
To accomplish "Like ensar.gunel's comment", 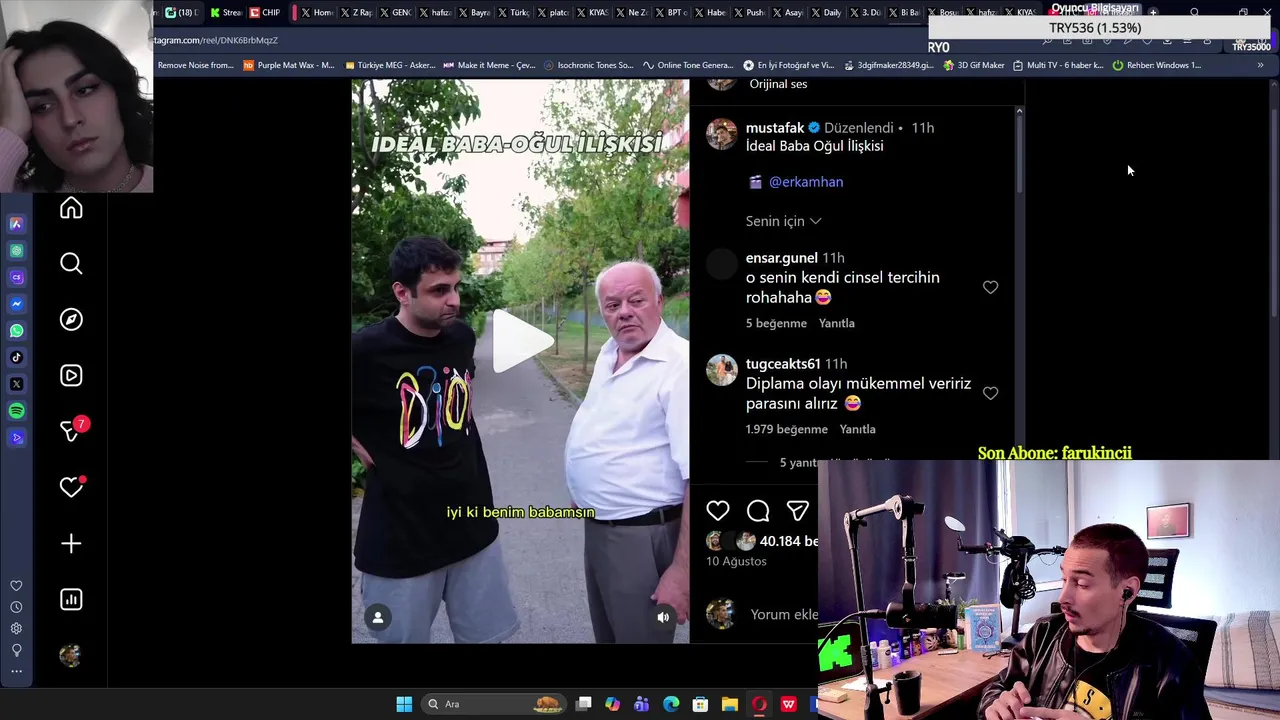I will tap(990, 287).
